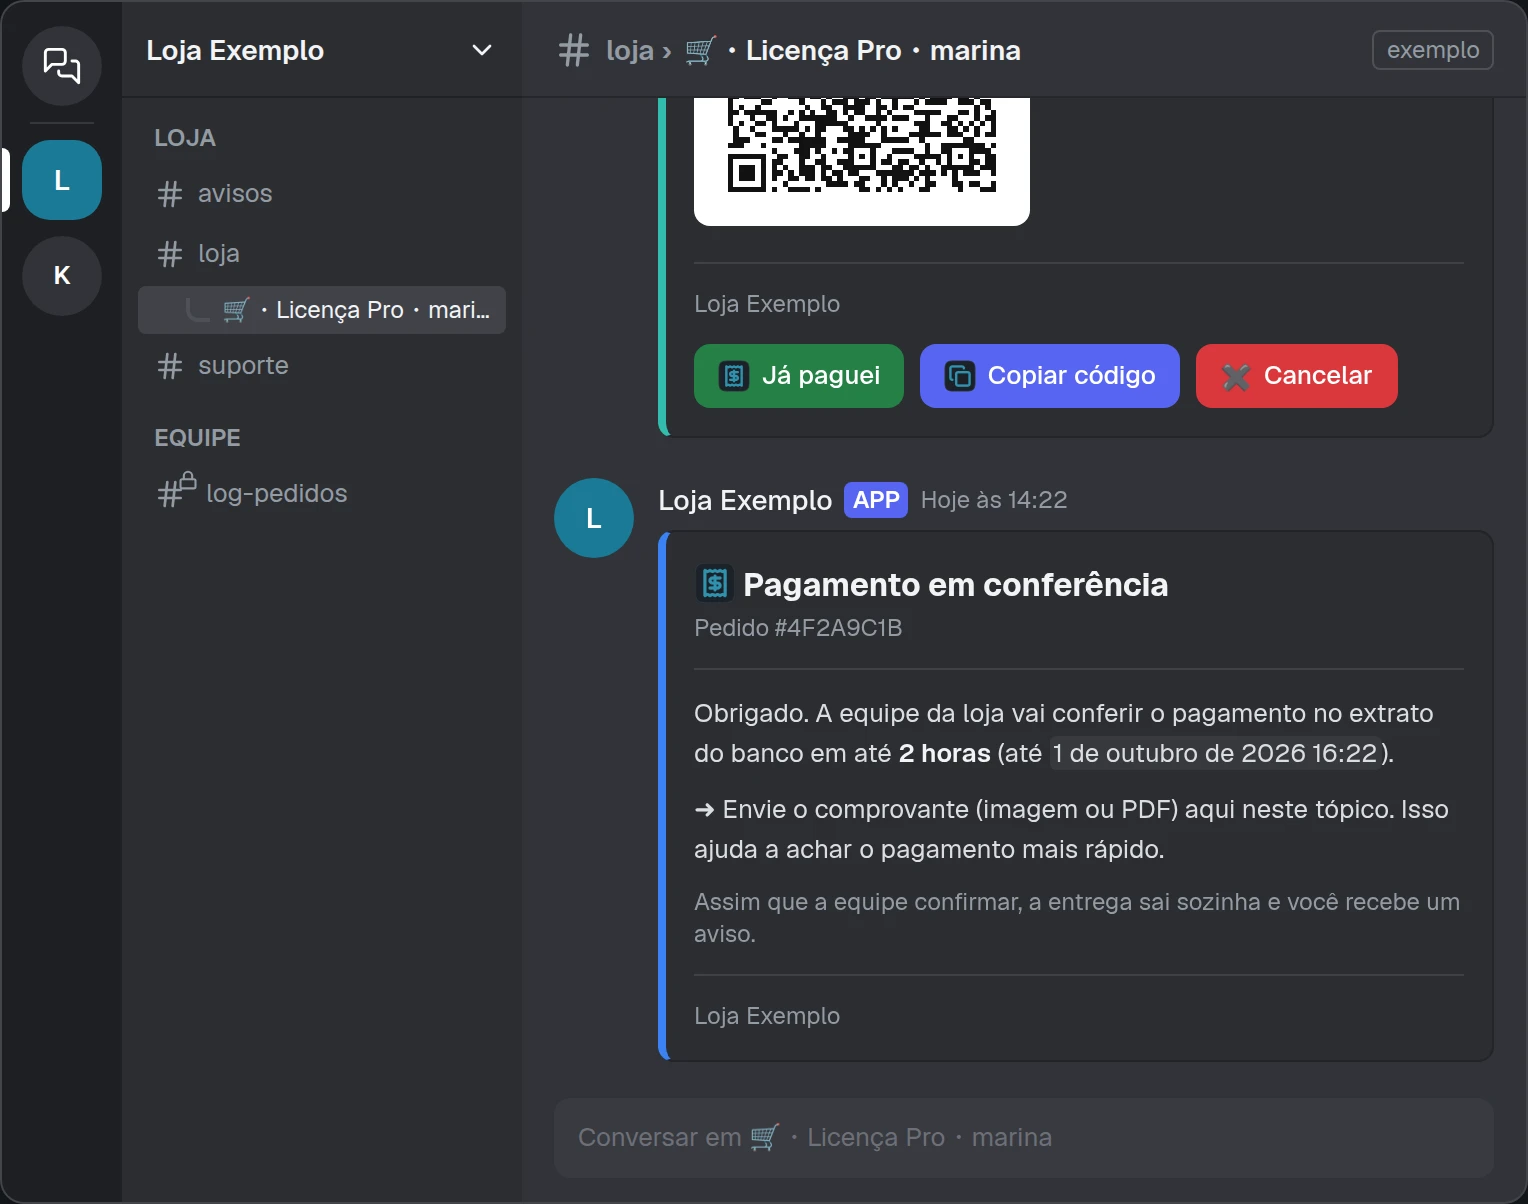
Task: Click the green Já paguei button
Action: click(799, 376)
